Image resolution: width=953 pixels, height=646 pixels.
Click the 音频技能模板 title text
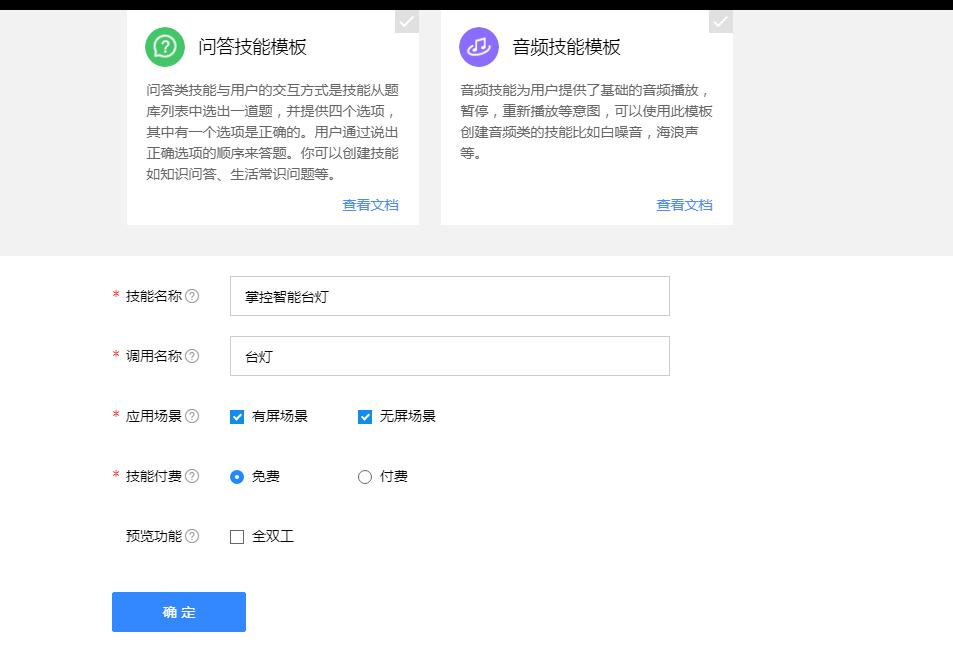pyautogui.click(x=566, y=47)
